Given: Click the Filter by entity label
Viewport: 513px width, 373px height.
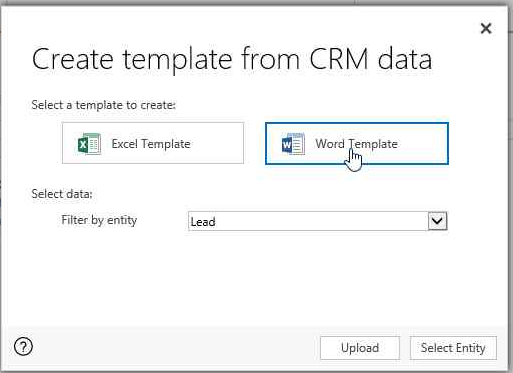Looking at the screenshot, I should (x=99, y=220).
